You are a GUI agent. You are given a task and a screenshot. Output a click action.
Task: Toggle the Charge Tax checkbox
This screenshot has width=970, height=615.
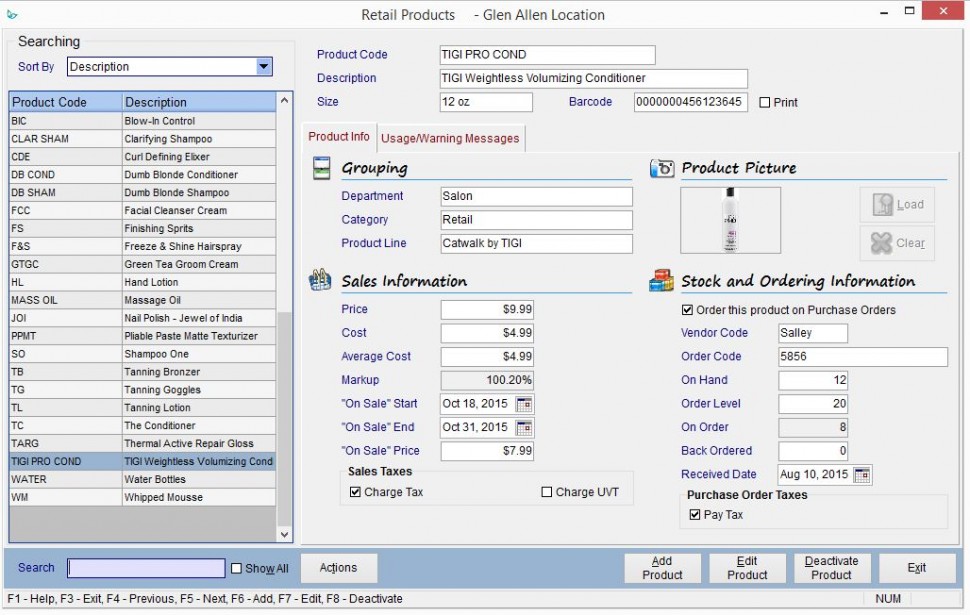pyautogui.click(x=356, y=492)
